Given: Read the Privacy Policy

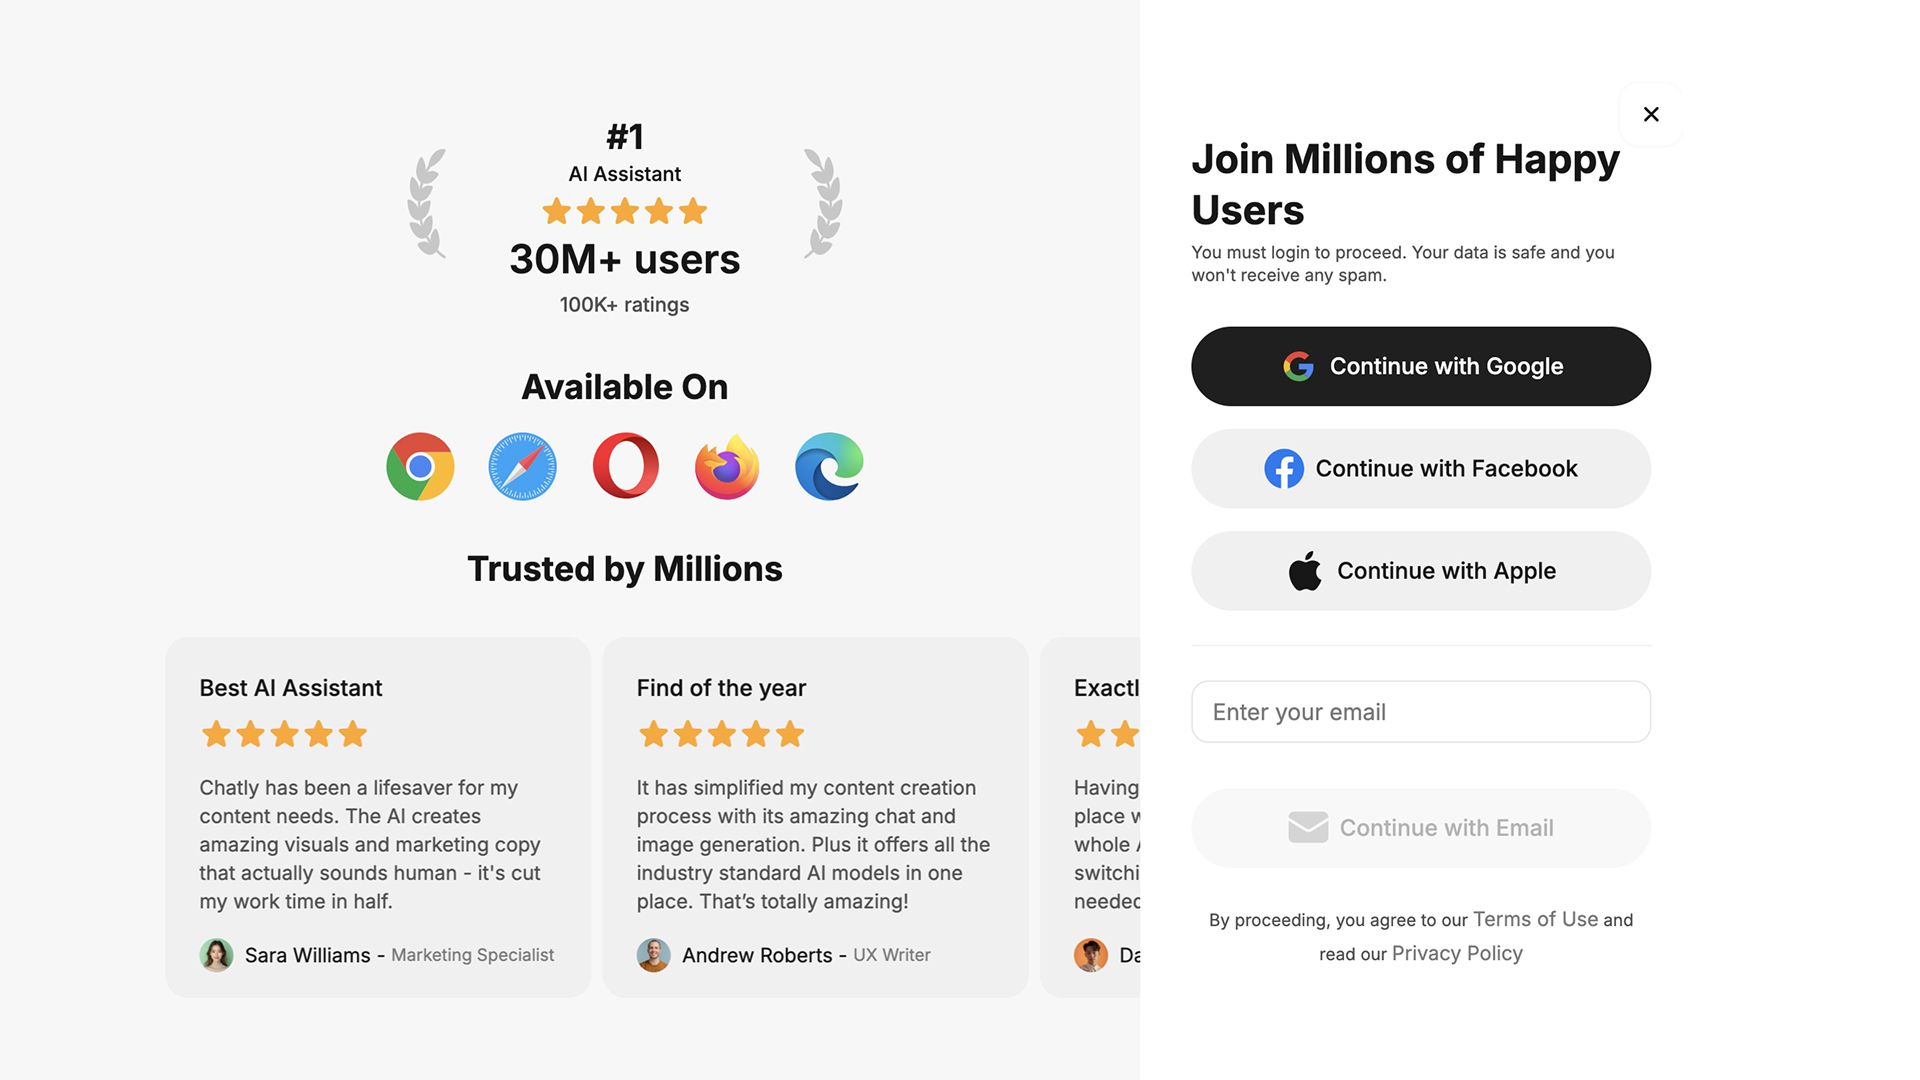Looking at the screenshot, I should pos(1456,953).
